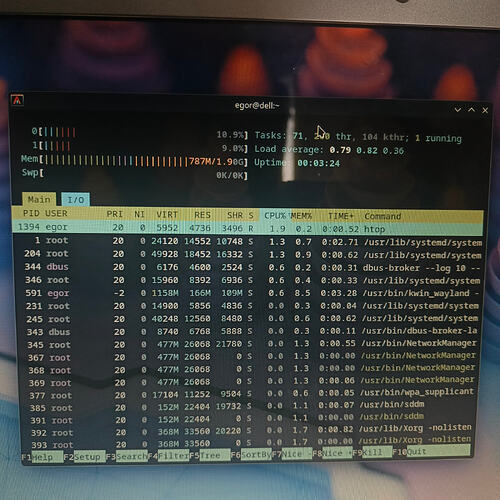Click F9 Kill function key
Viewport: 500px width, 500px height.
tap(372, 452)
